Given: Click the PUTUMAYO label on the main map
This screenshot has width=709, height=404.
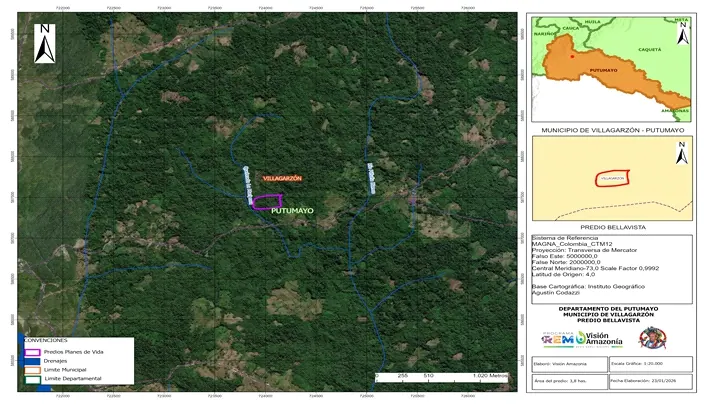Looking at the screenshot, I should pyautogui.click(x=293, y=211).
